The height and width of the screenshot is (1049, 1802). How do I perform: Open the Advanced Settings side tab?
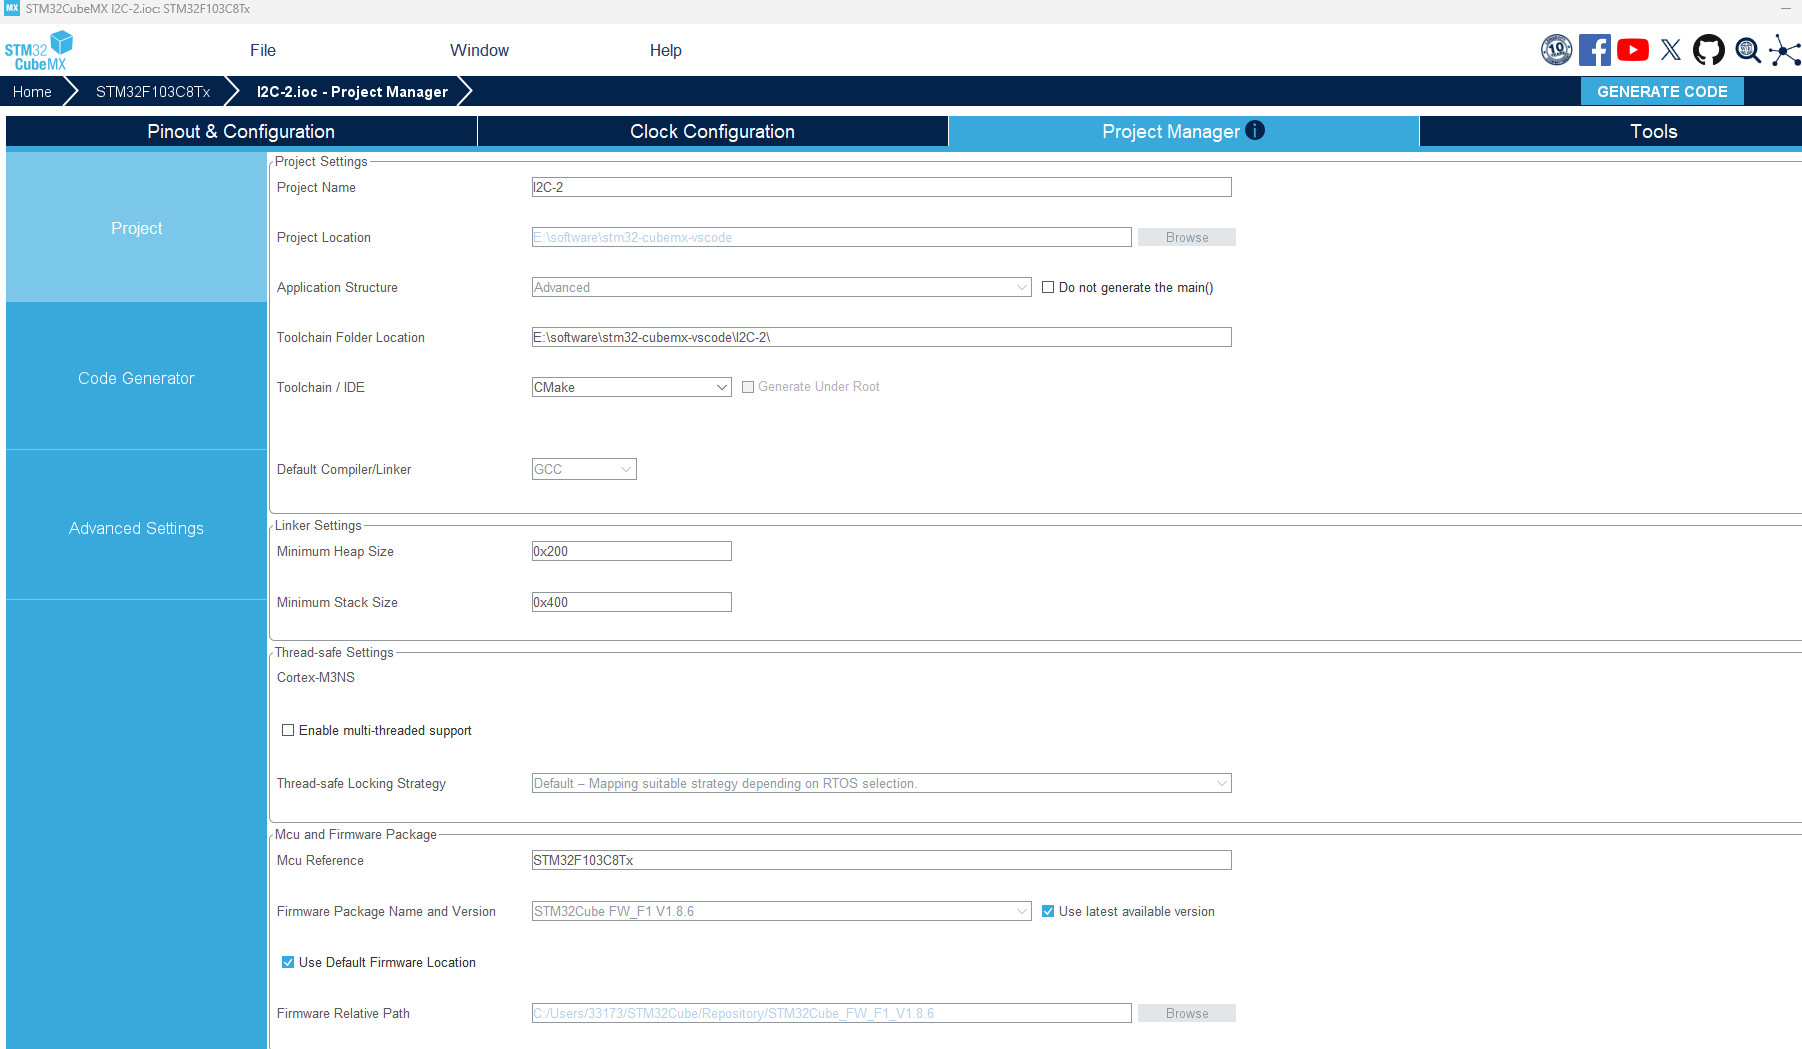point(136,527)
